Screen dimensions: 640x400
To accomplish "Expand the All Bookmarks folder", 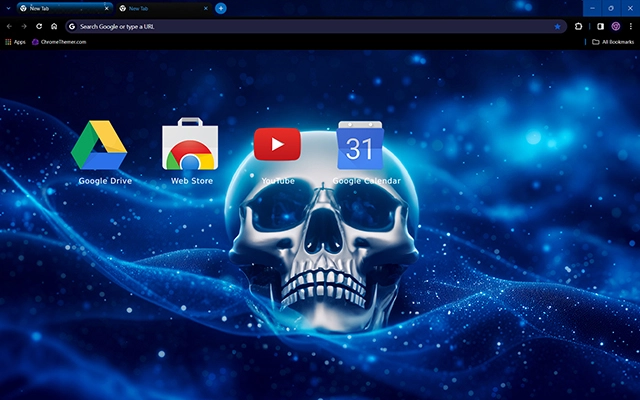I will point(613,42).
